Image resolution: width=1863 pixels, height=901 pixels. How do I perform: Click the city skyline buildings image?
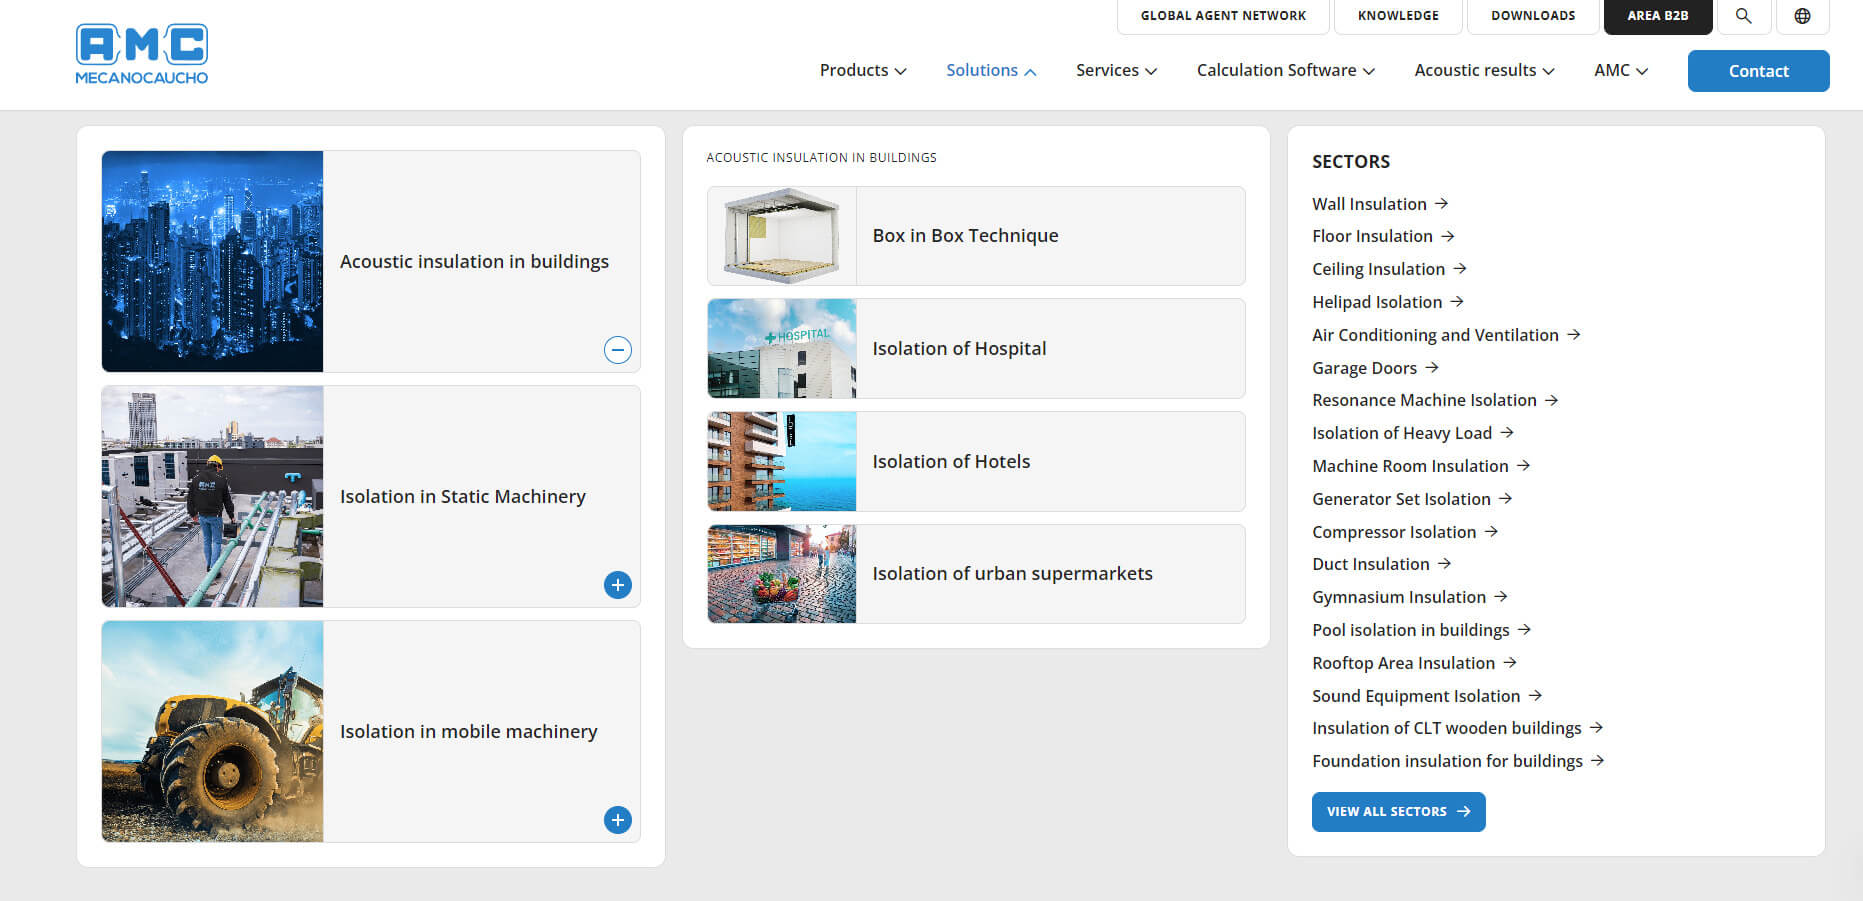(x=212, y=261)
